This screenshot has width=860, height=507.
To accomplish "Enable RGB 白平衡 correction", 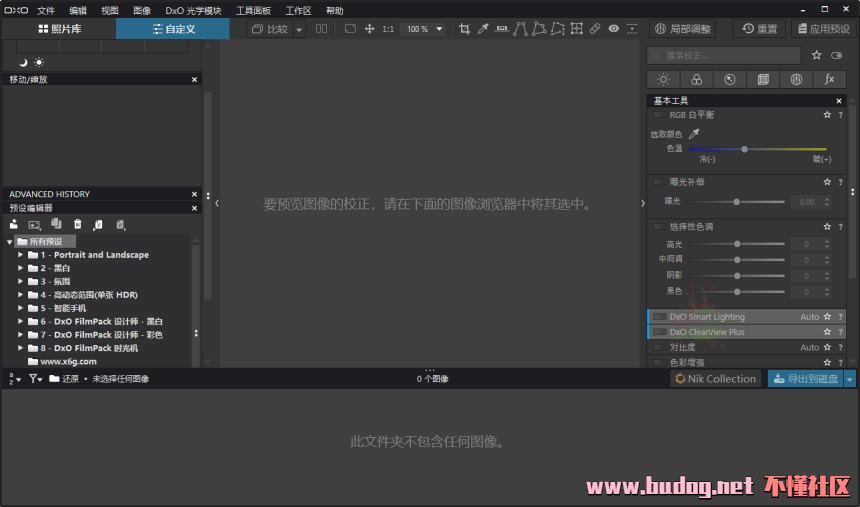I will tap(659, 115).
